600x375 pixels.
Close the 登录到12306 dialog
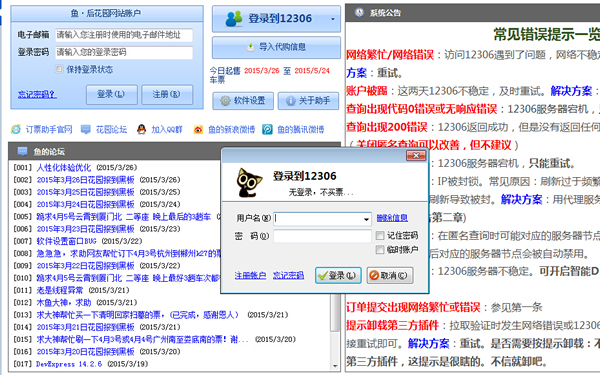pyautogui.click(x=416, y=155)
